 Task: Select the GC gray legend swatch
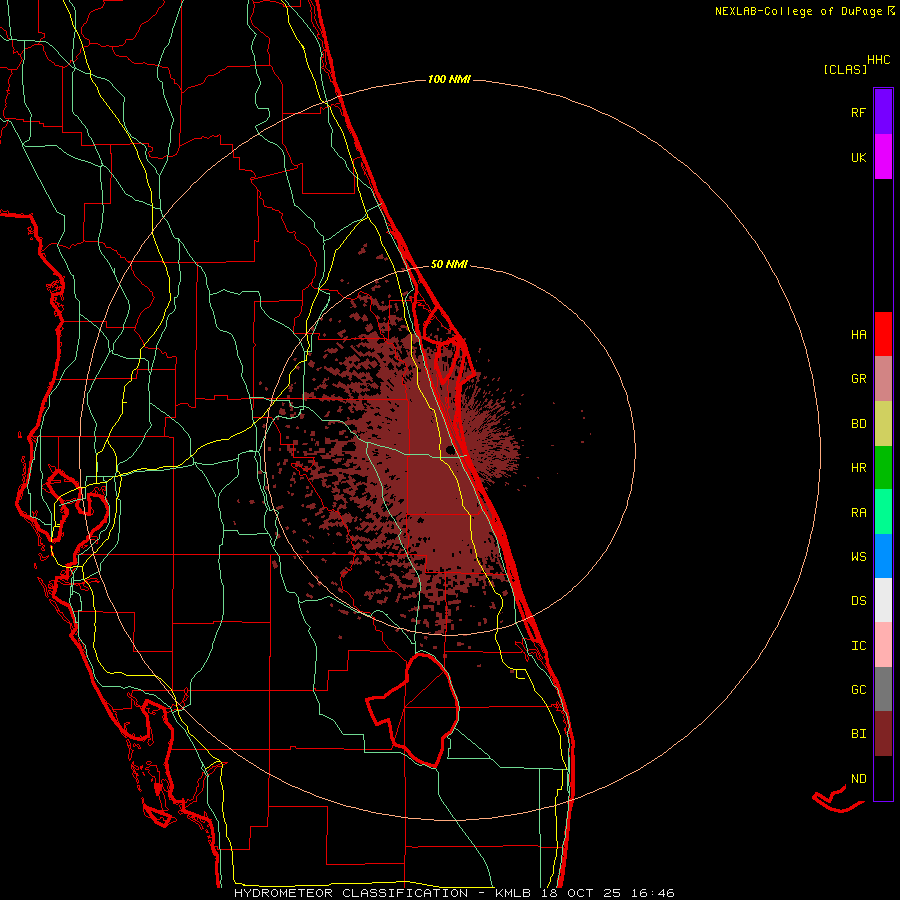[883, 689]
